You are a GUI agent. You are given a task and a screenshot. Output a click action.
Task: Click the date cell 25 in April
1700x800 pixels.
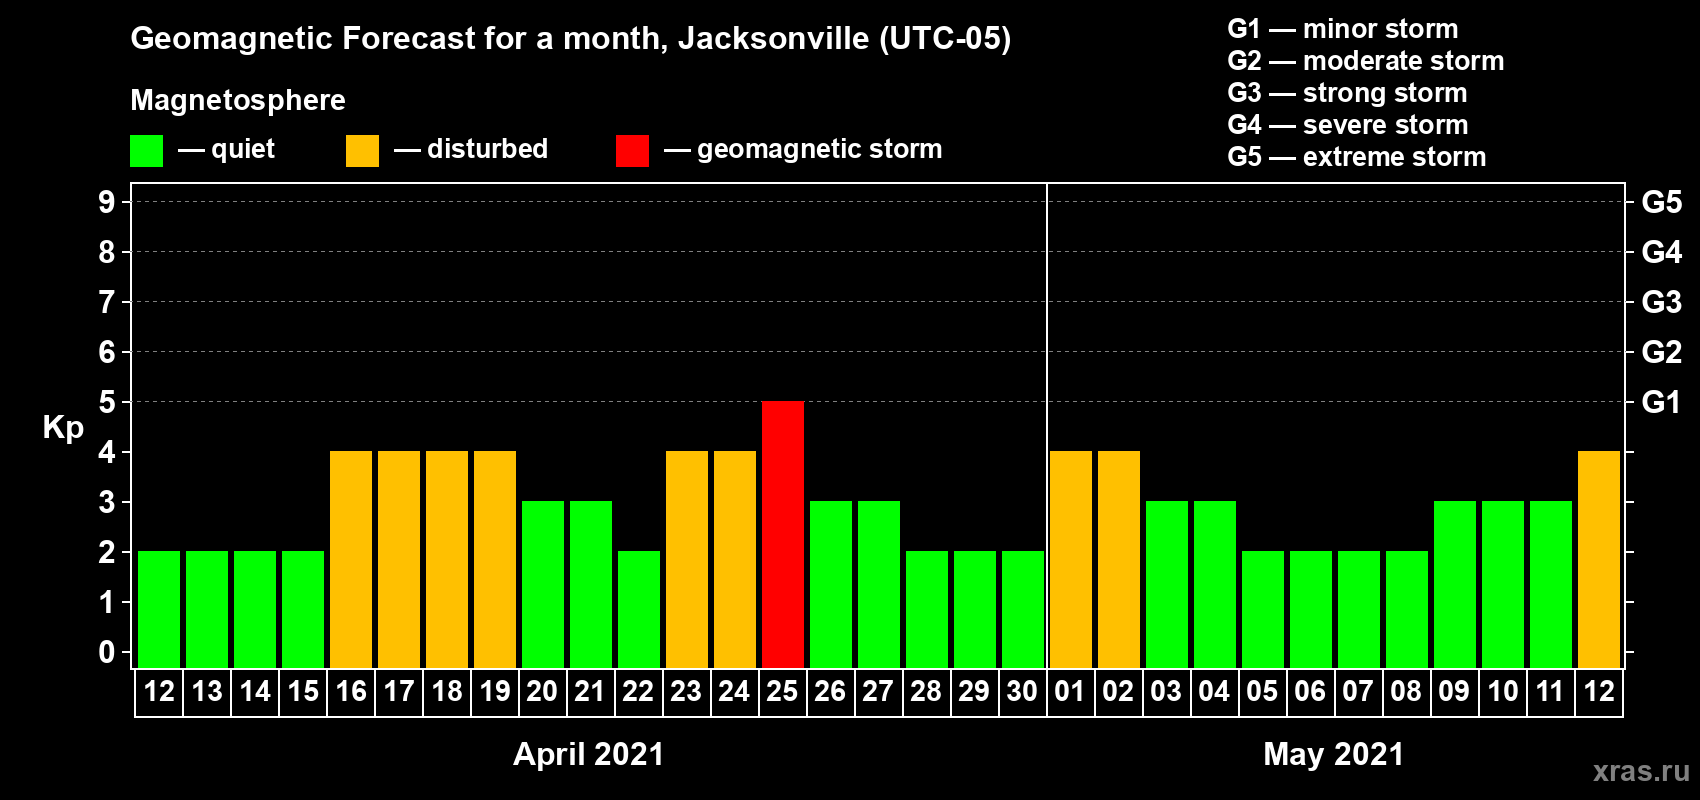click(x=782, y=692)
